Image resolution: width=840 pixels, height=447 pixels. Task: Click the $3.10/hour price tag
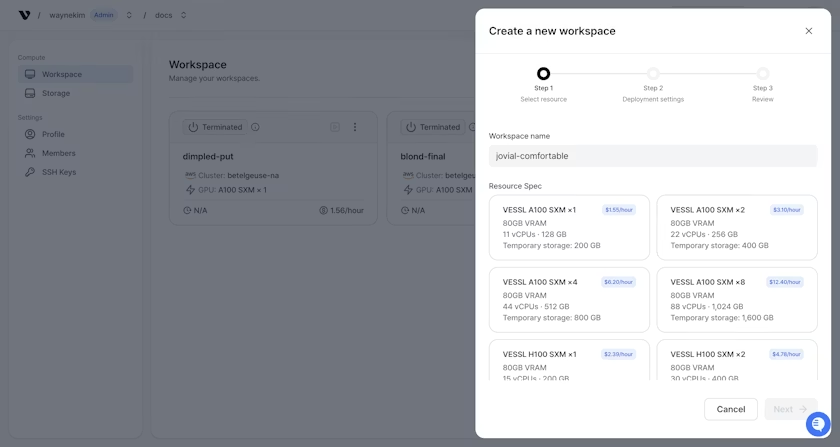click(x=786, y=210)
